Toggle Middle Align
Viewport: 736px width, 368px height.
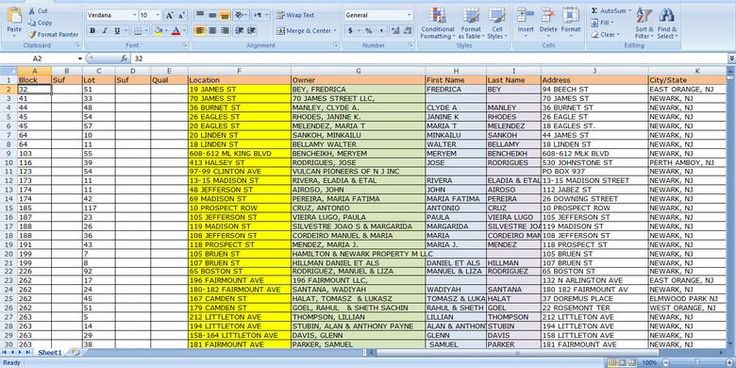tap(212, 15)
